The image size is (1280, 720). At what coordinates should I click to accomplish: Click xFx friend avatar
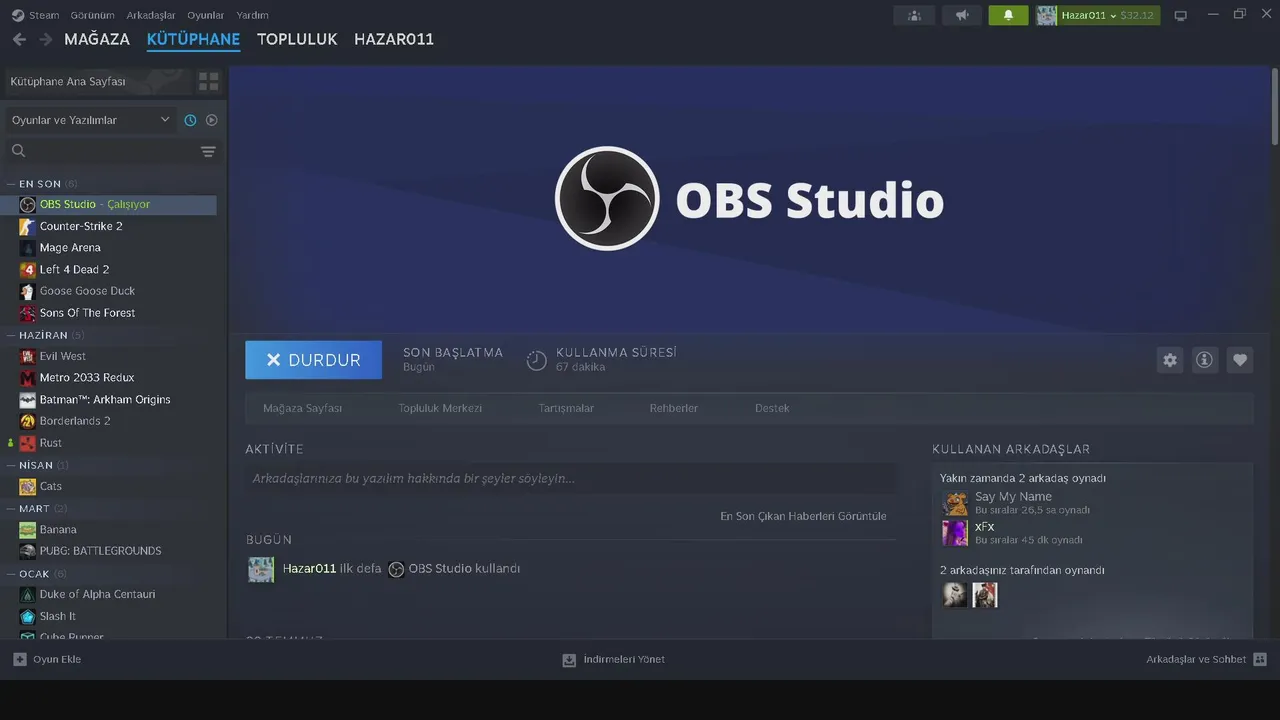coord(955,533)
